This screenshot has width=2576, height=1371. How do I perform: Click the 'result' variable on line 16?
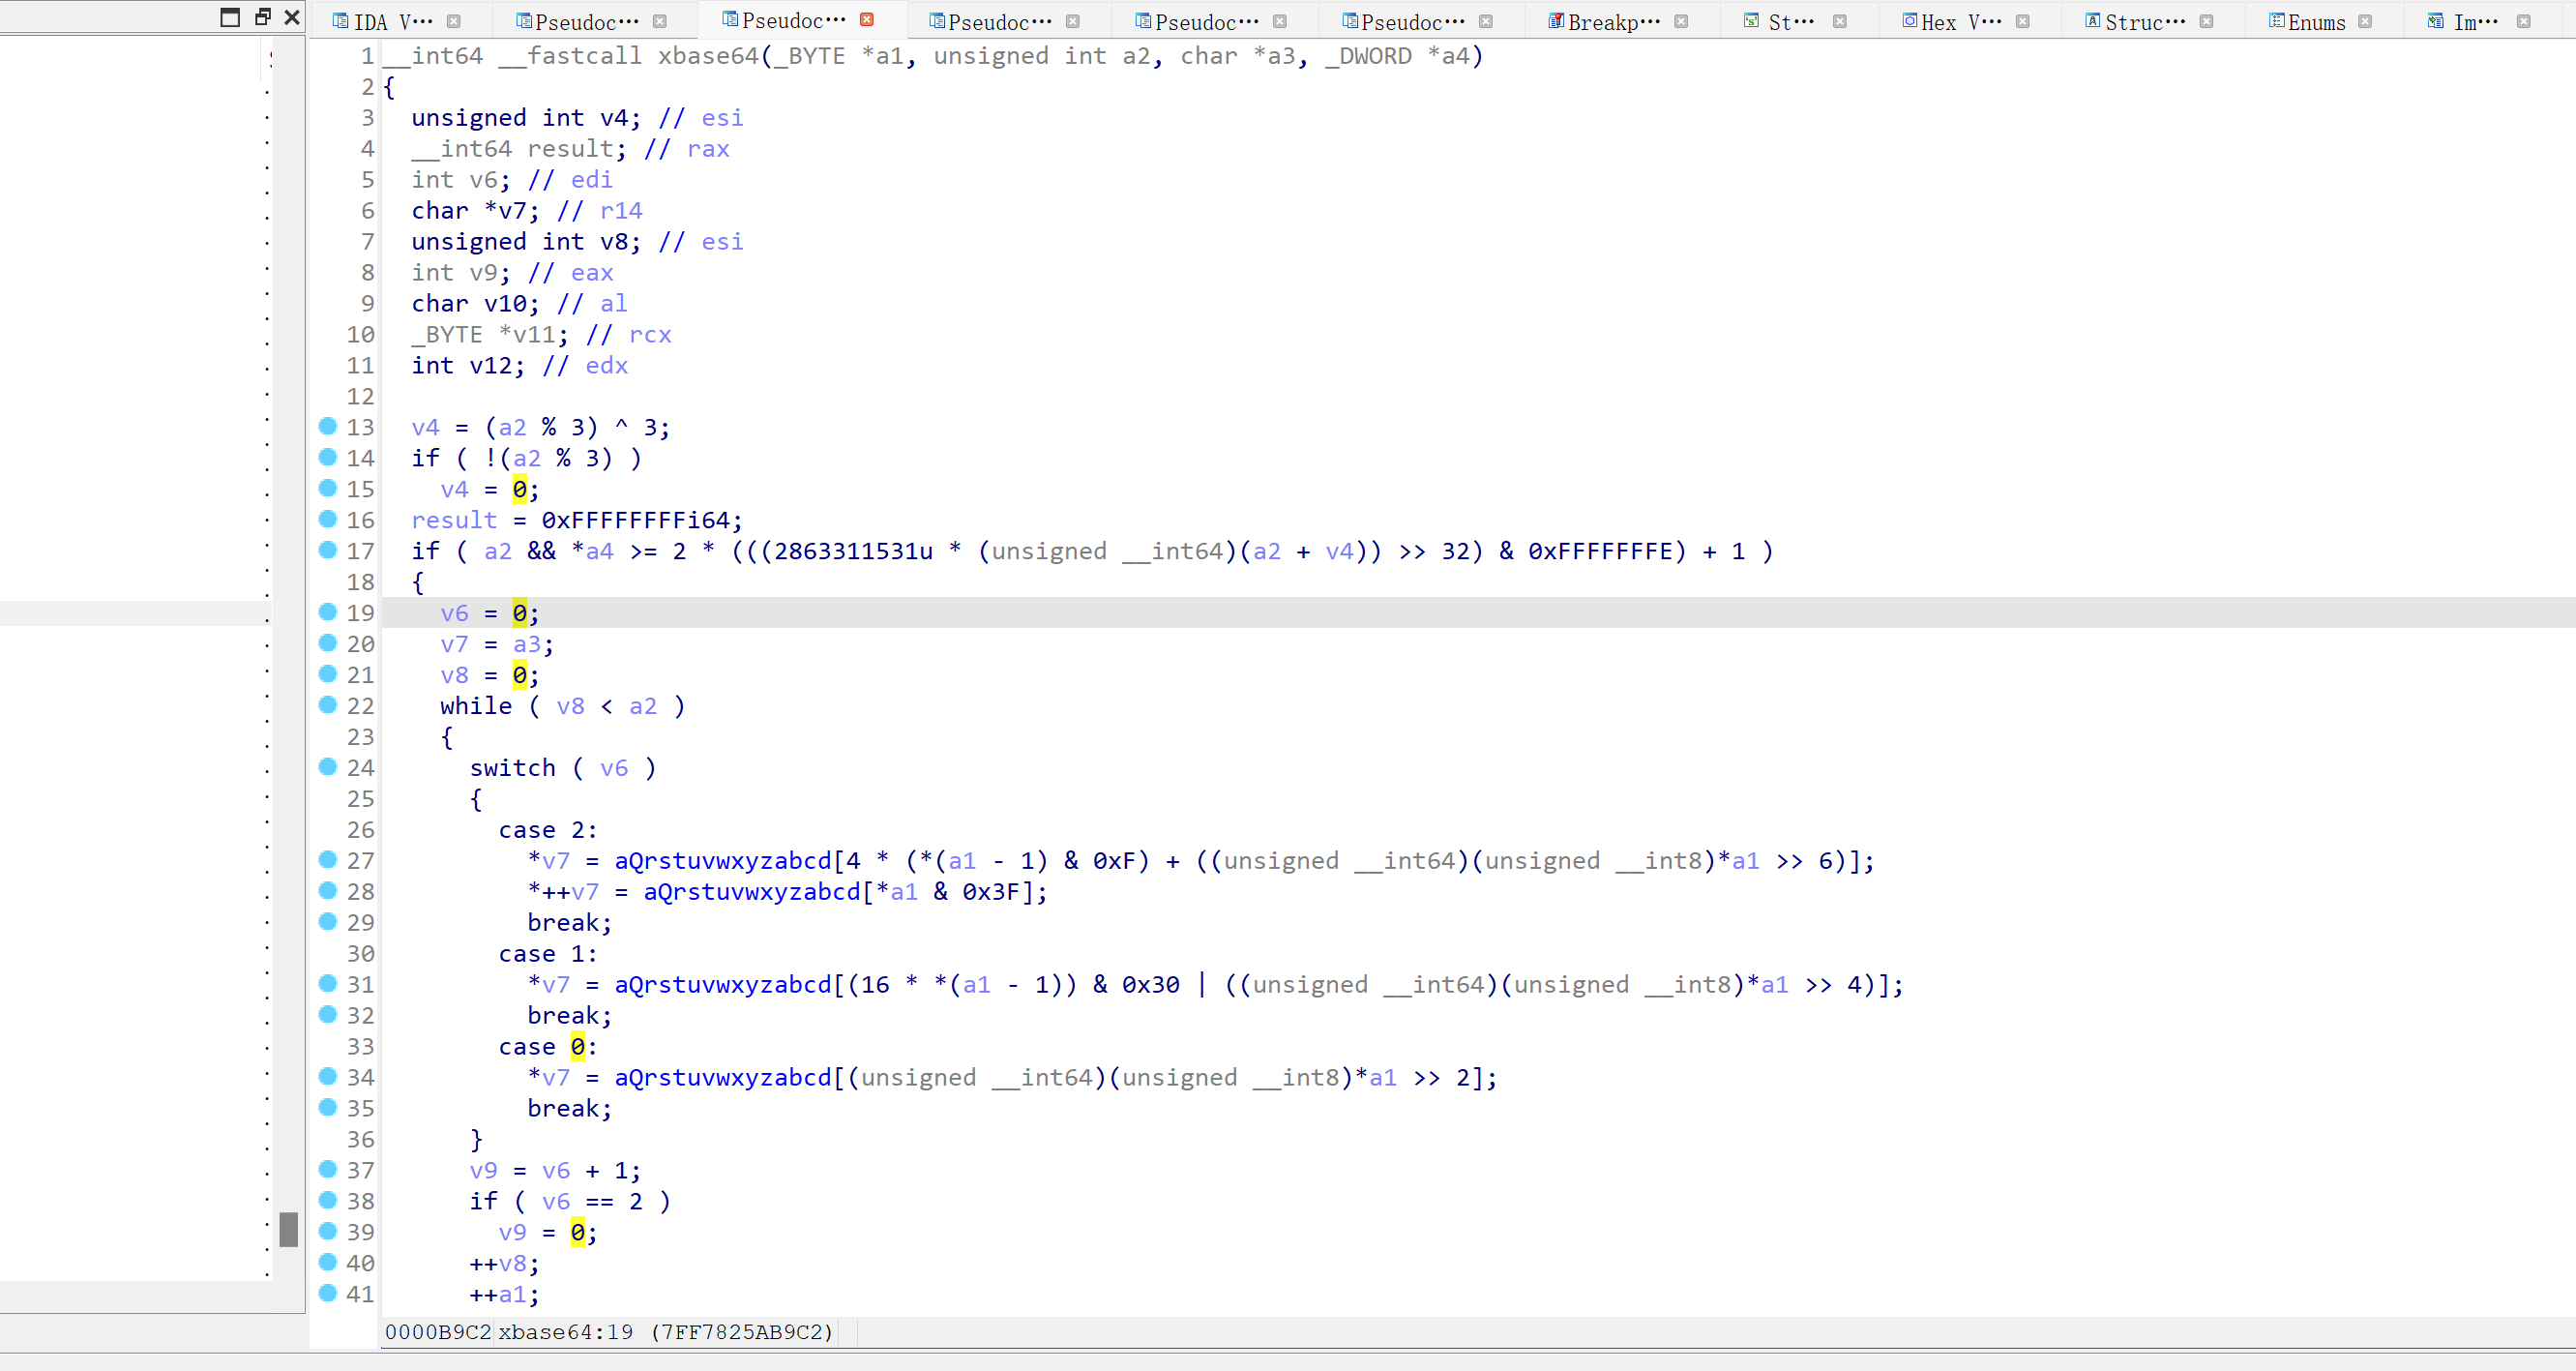[x=454, y=521]
